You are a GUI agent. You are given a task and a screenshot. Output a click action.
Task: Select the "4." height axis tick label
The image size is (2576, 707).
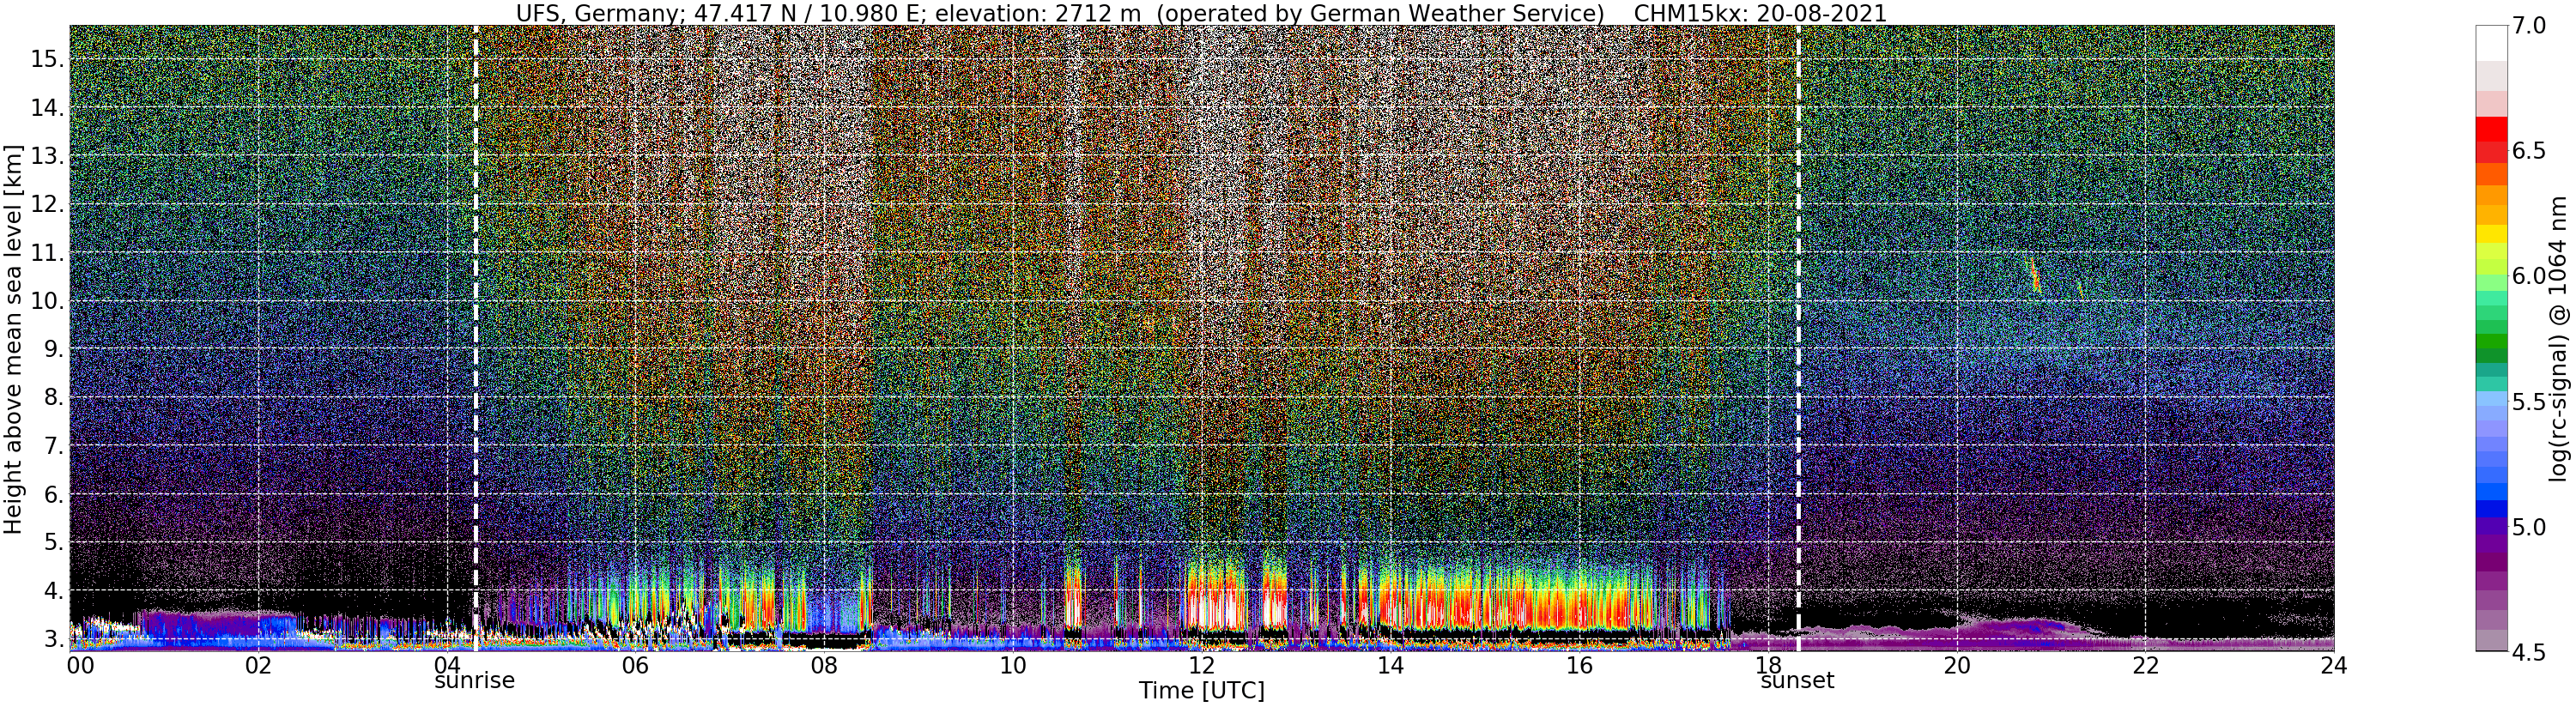[52, 590]
